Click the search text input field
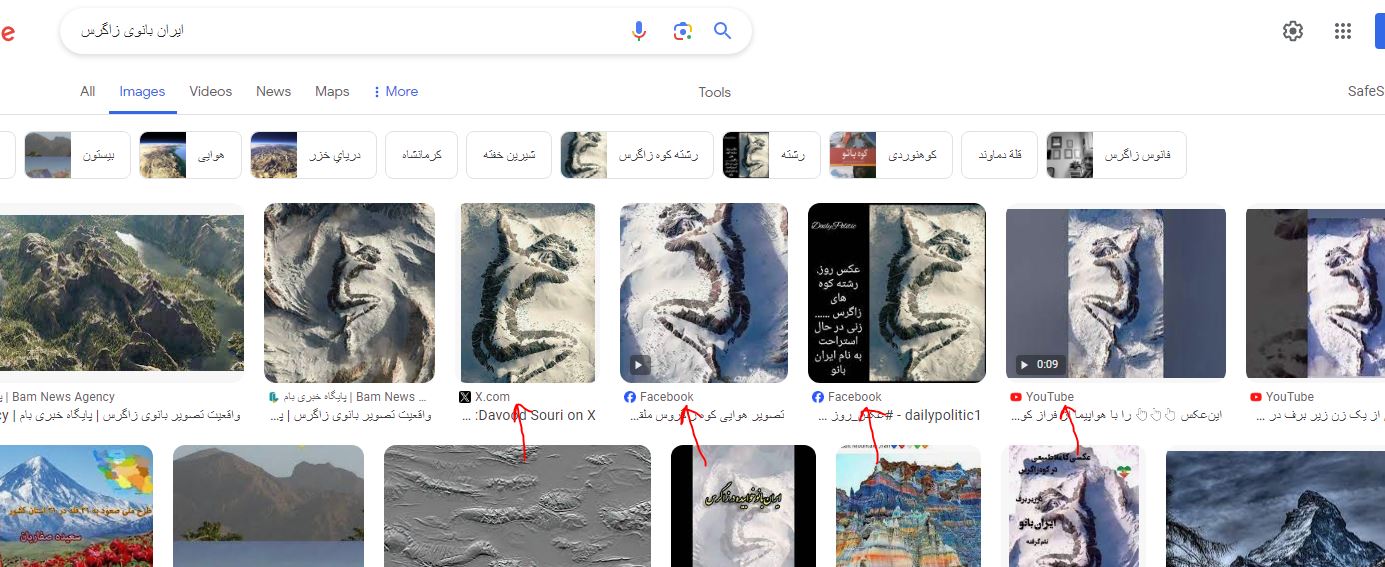Image resolution: width=1385 pixels, height=567 pixels. point(340,31)
